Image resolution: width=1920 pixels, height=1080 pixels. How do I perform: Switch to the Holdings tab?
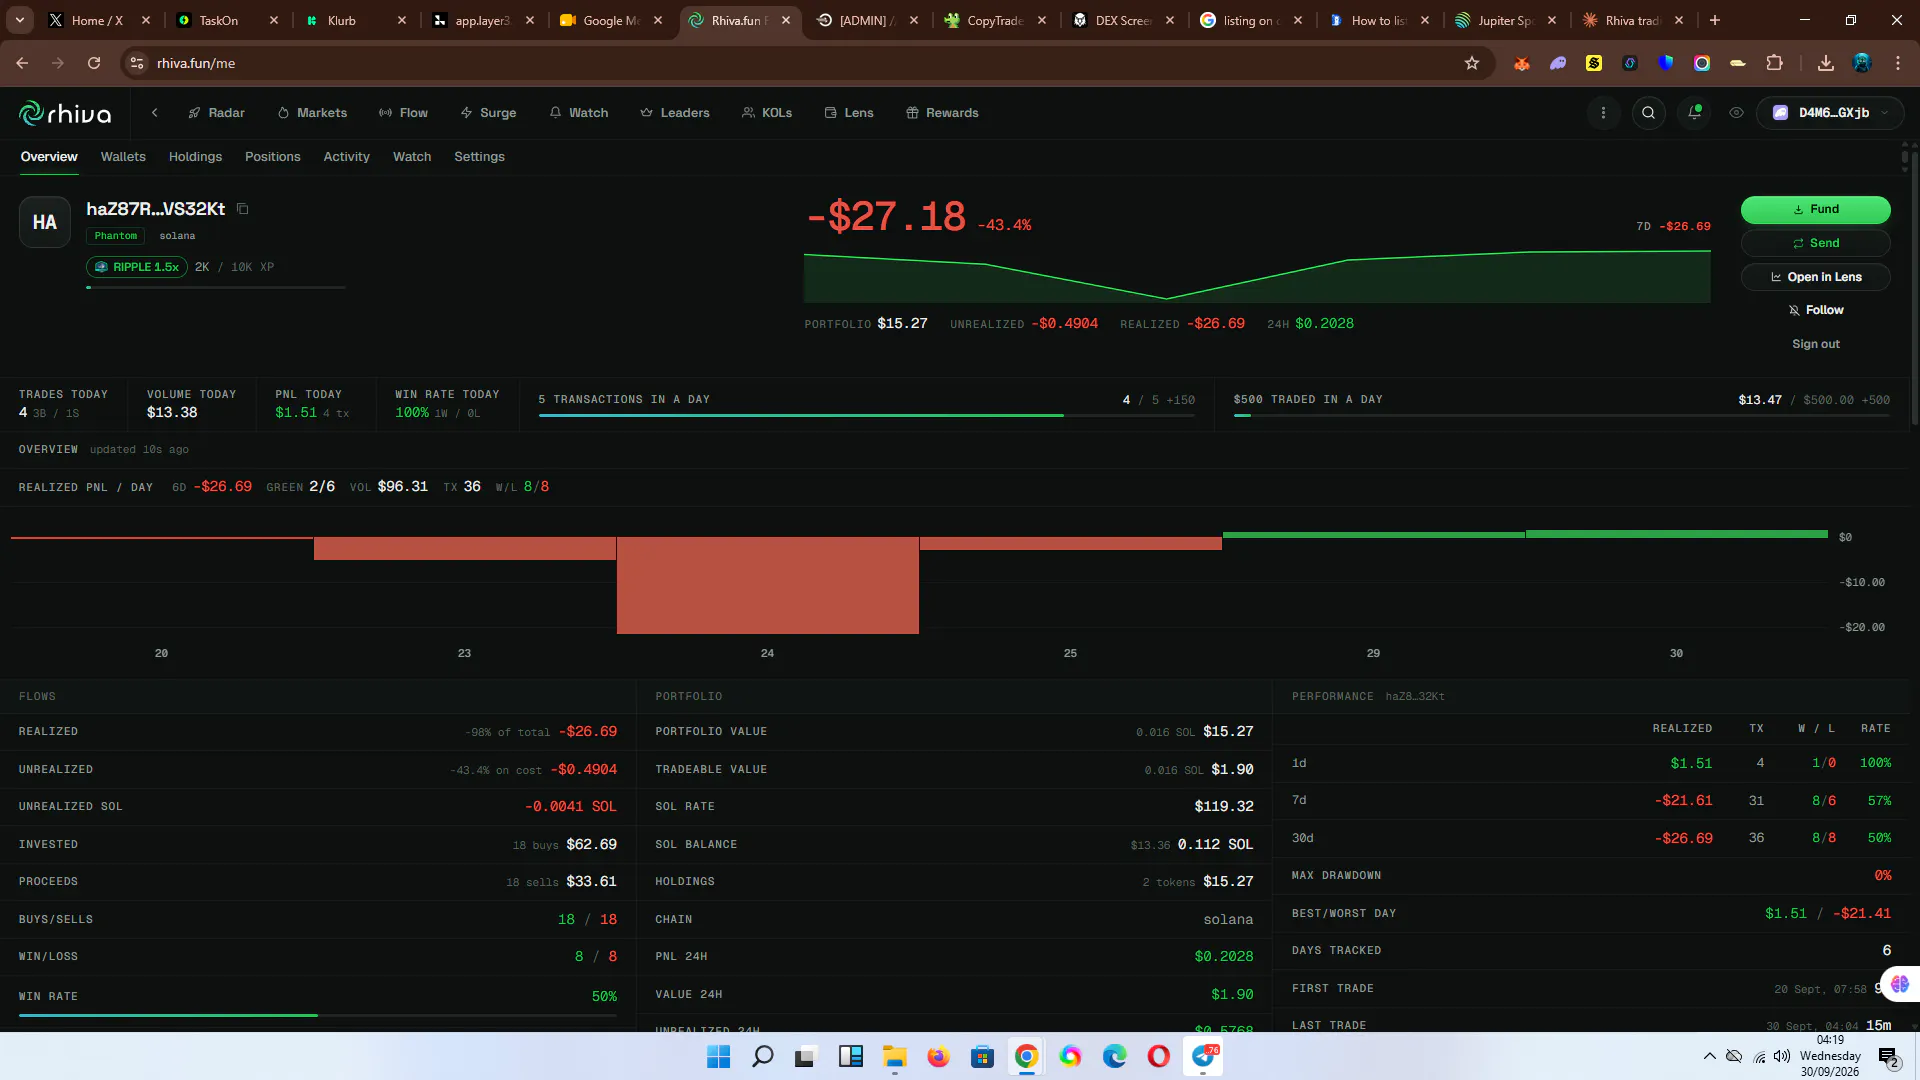coord(195,157)
